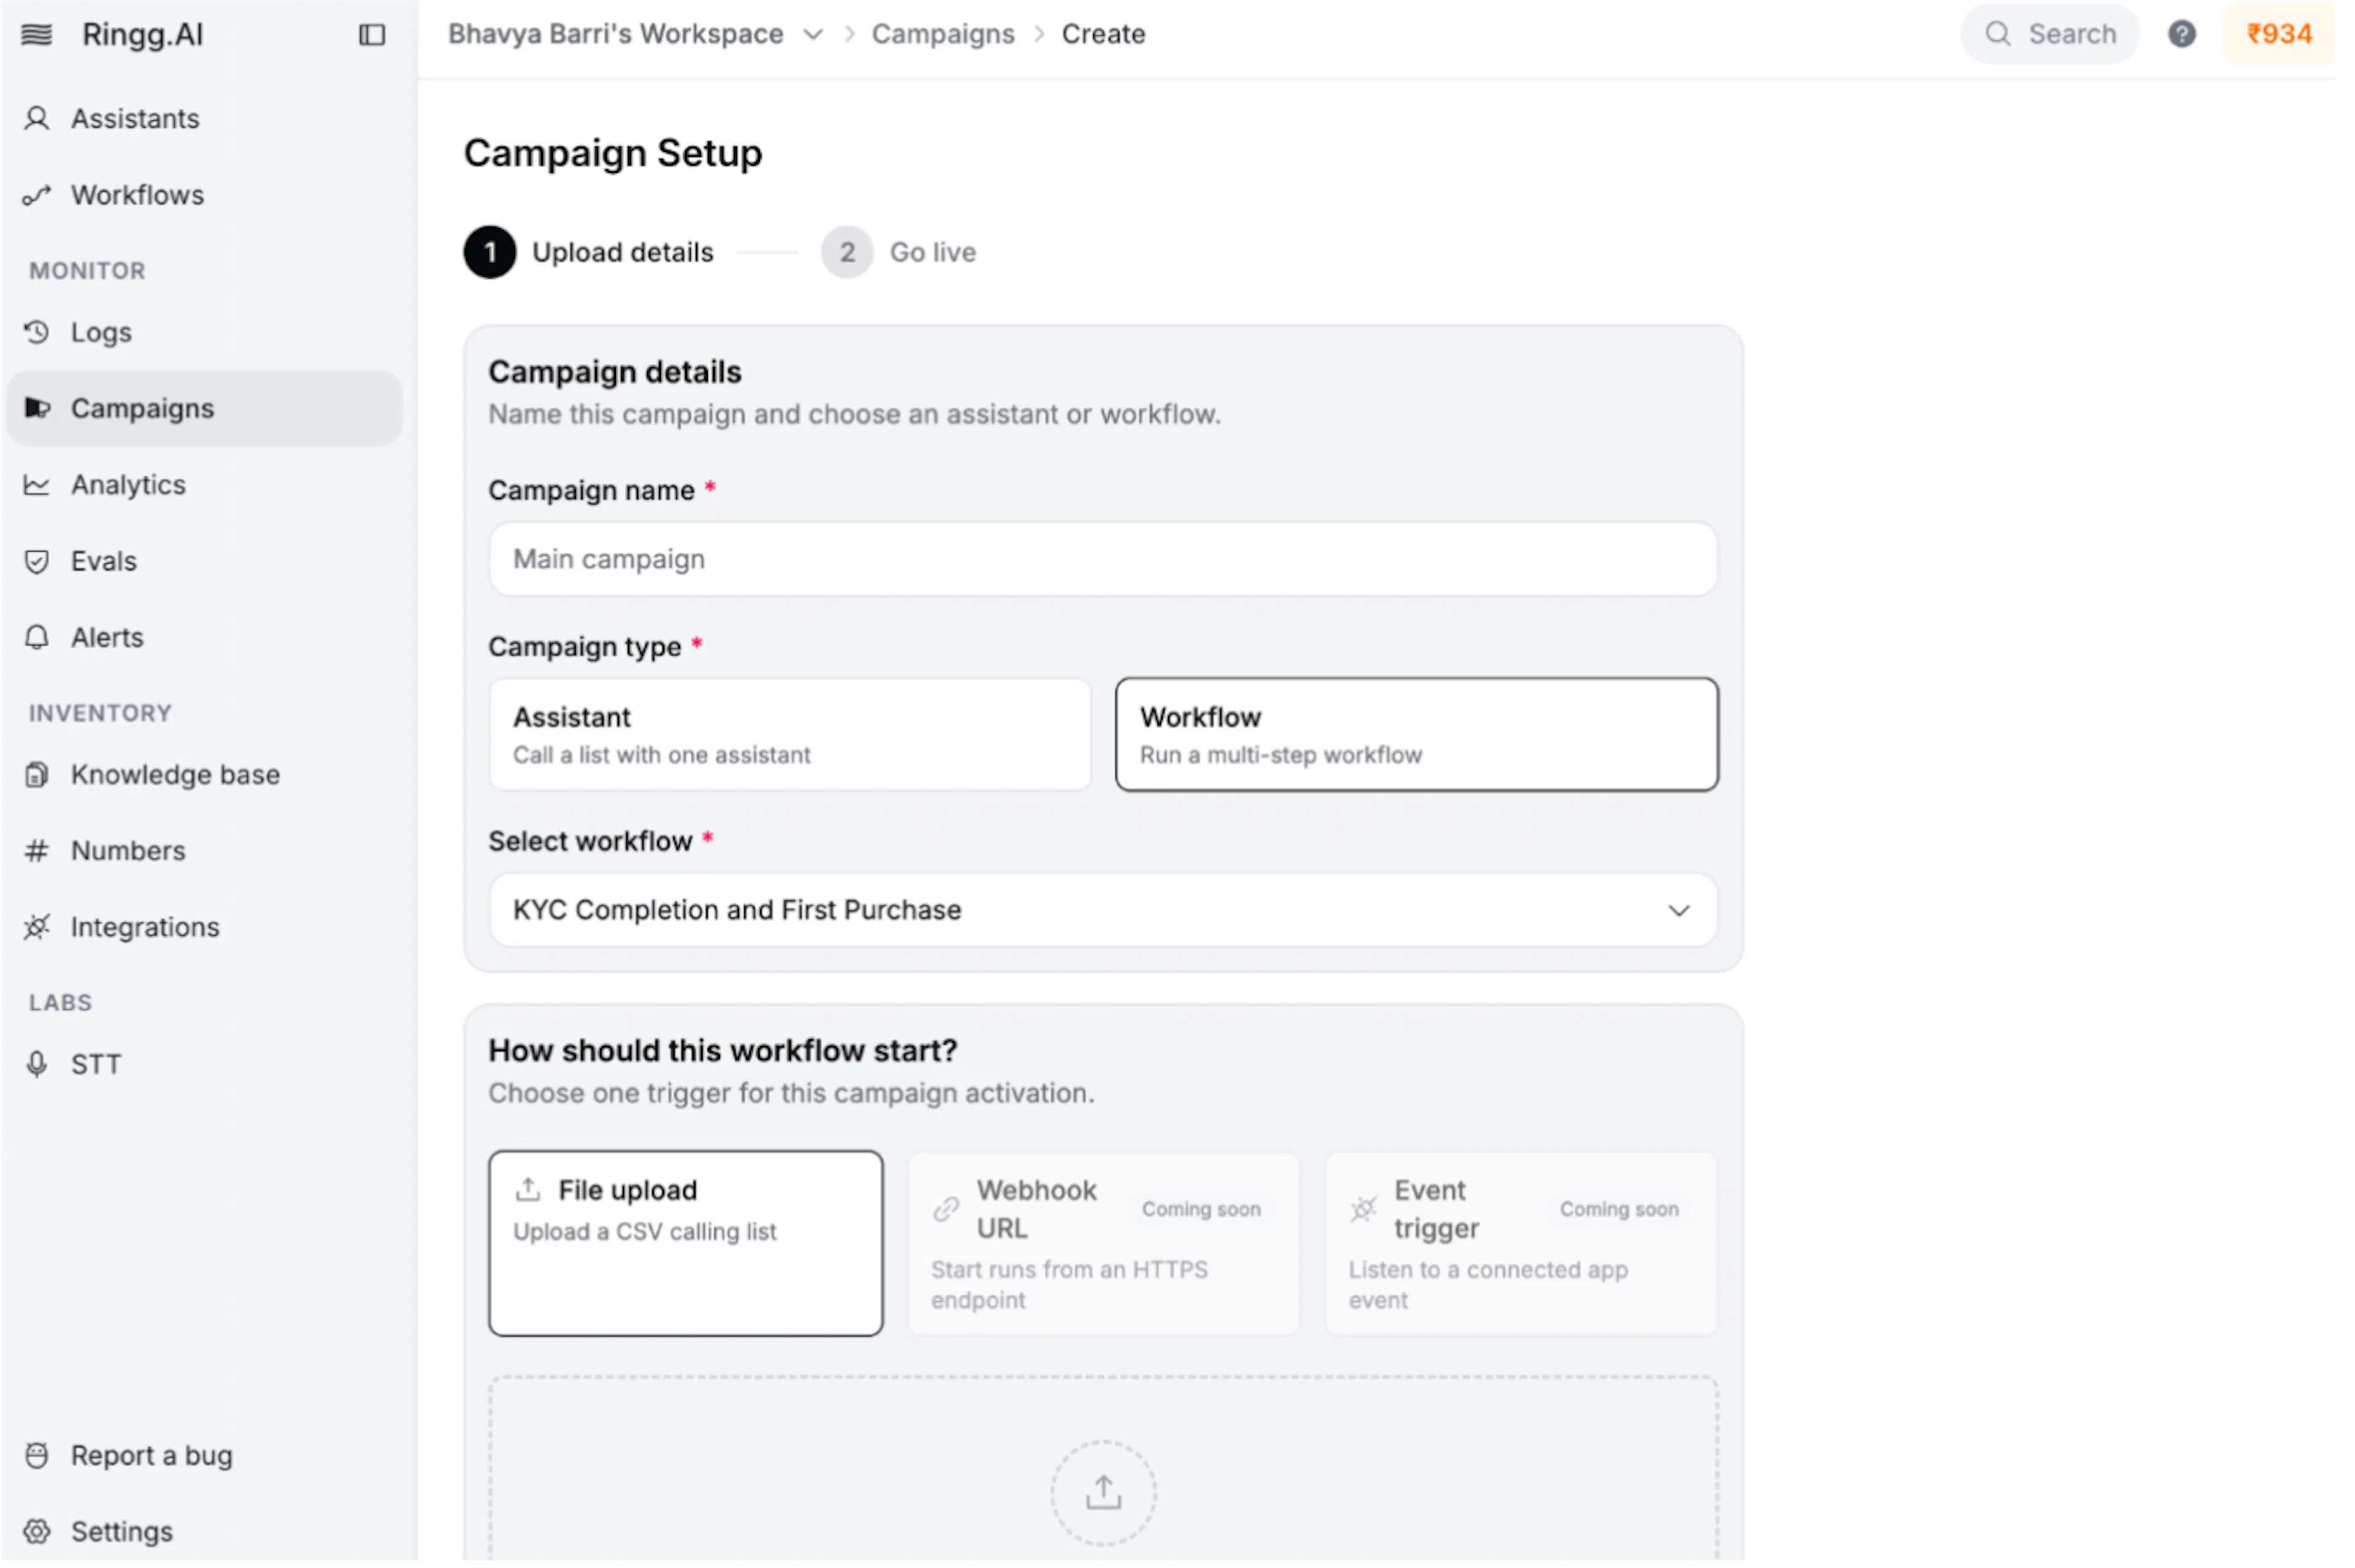2355x1568 pixels.
Task: Click the search magnifier icon
Action: [x=1998, y=34]
